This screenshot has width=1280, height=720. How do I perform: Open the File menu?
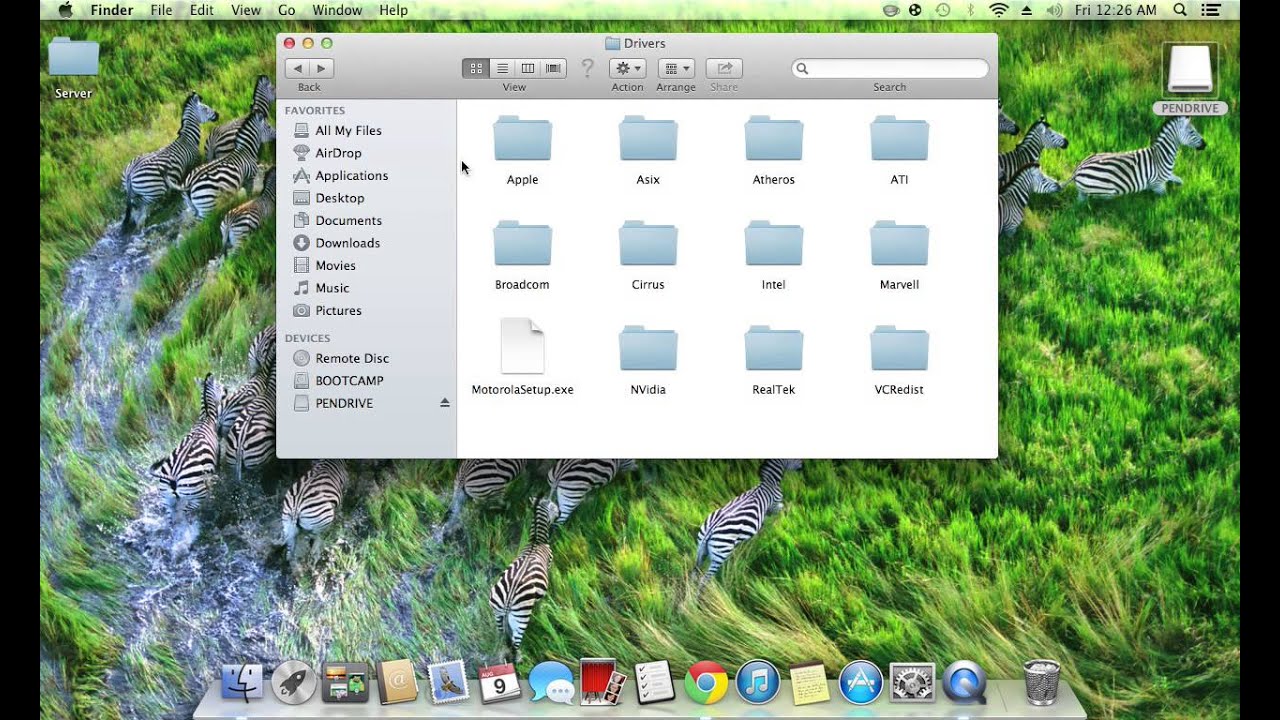pyautogui.click(x=161, y=10)
